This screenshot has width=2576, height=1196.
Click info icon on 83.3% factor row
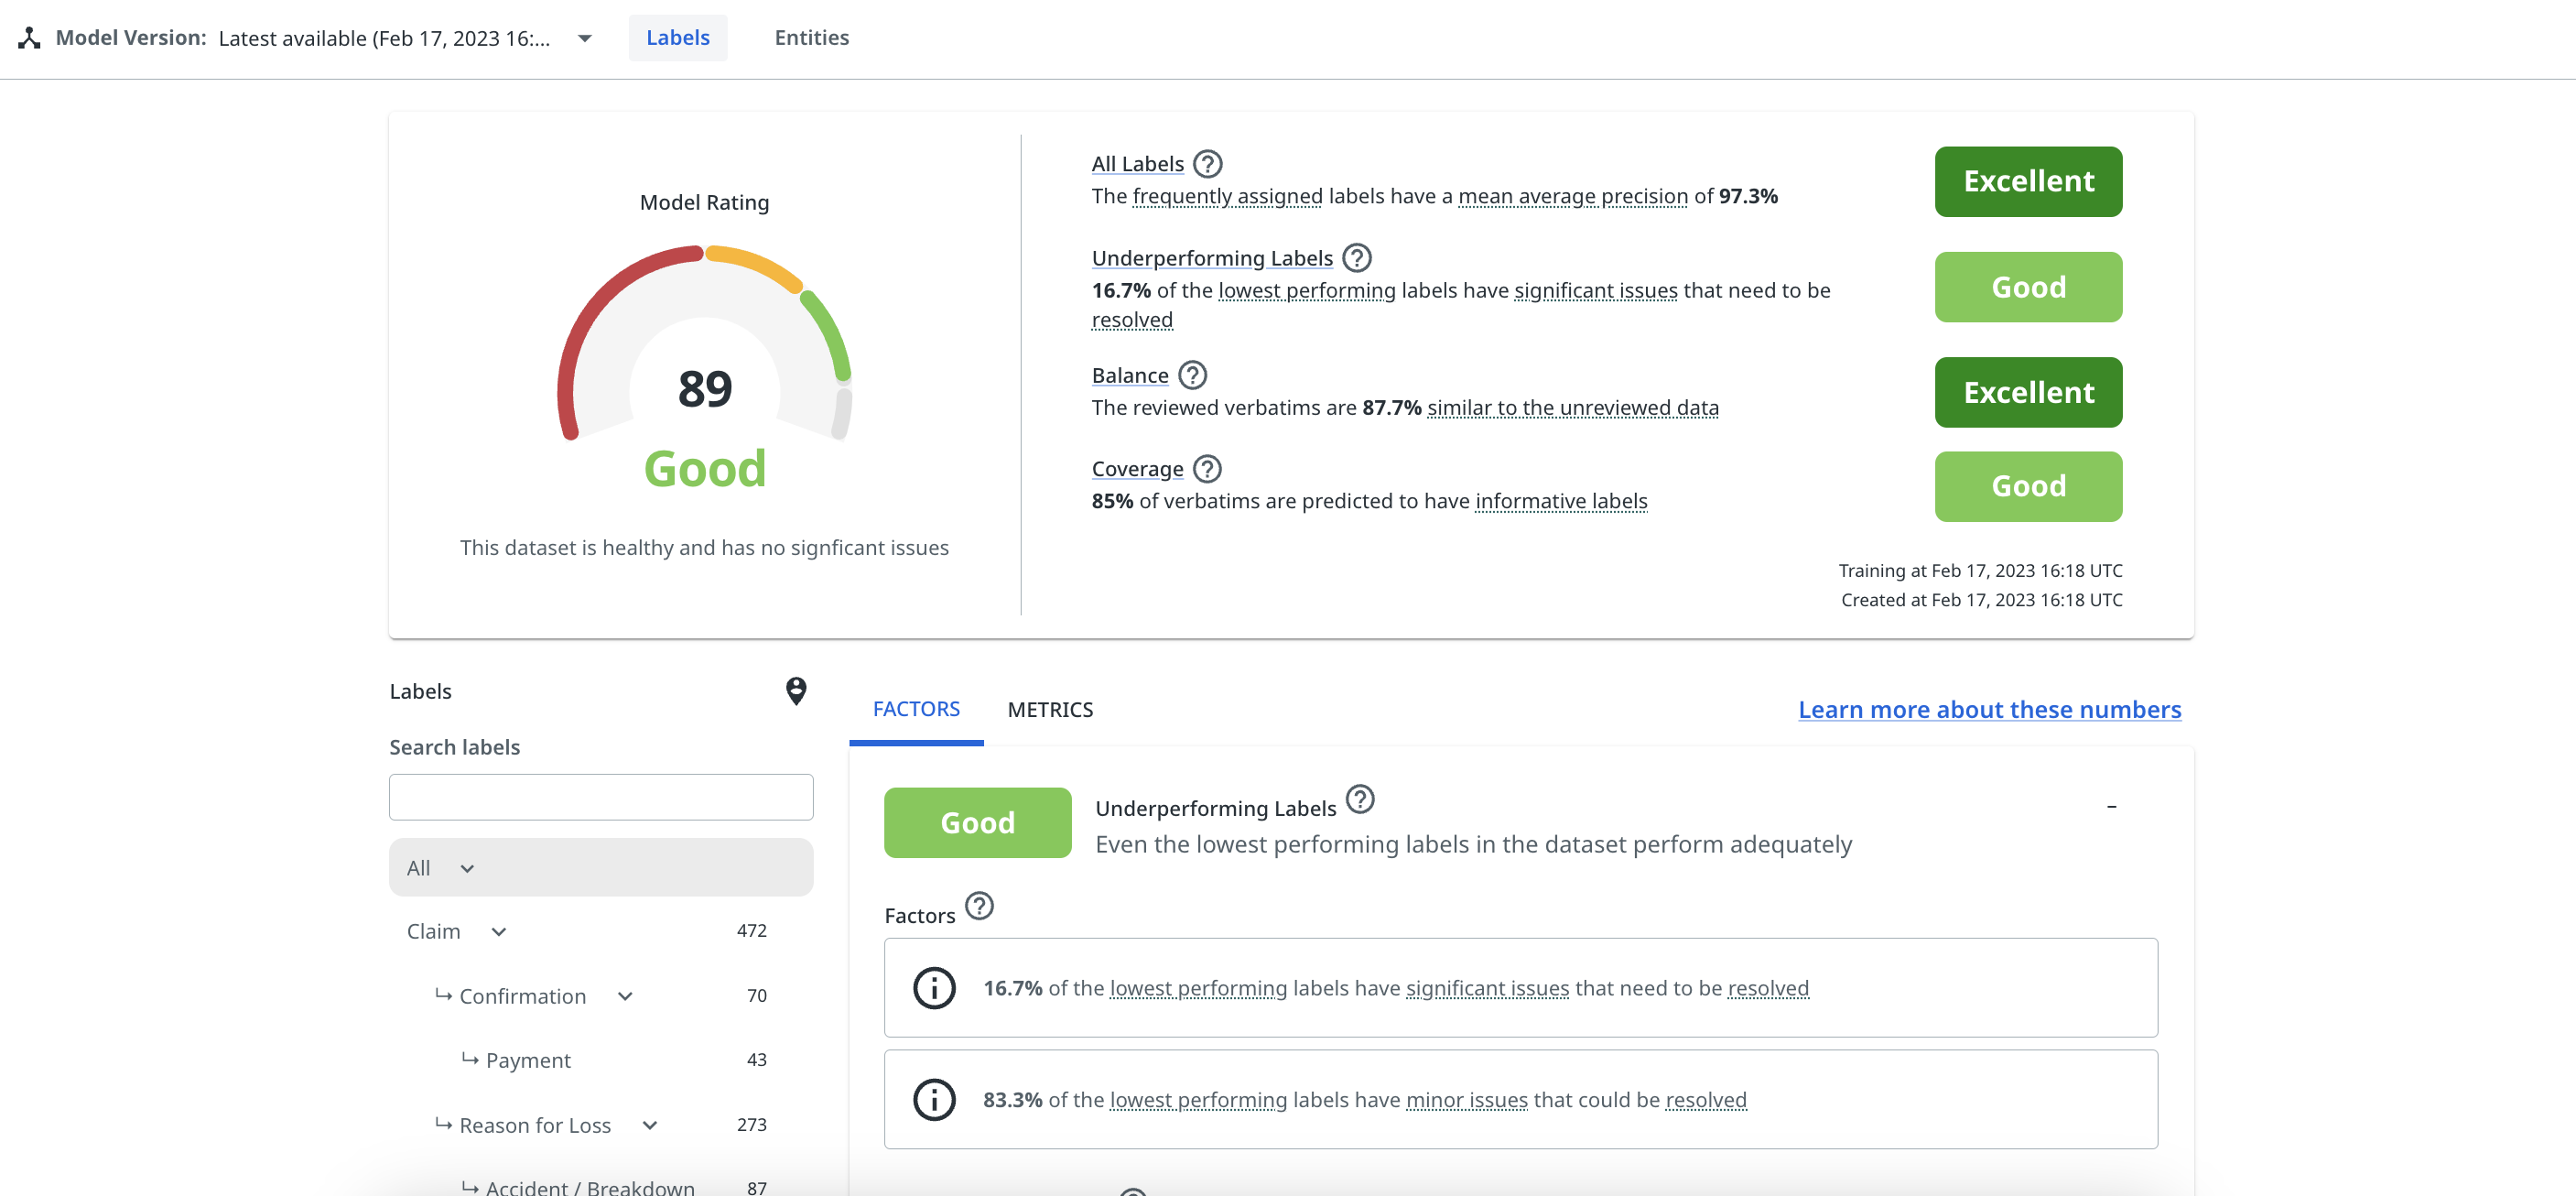click(x=933, y=1100)
